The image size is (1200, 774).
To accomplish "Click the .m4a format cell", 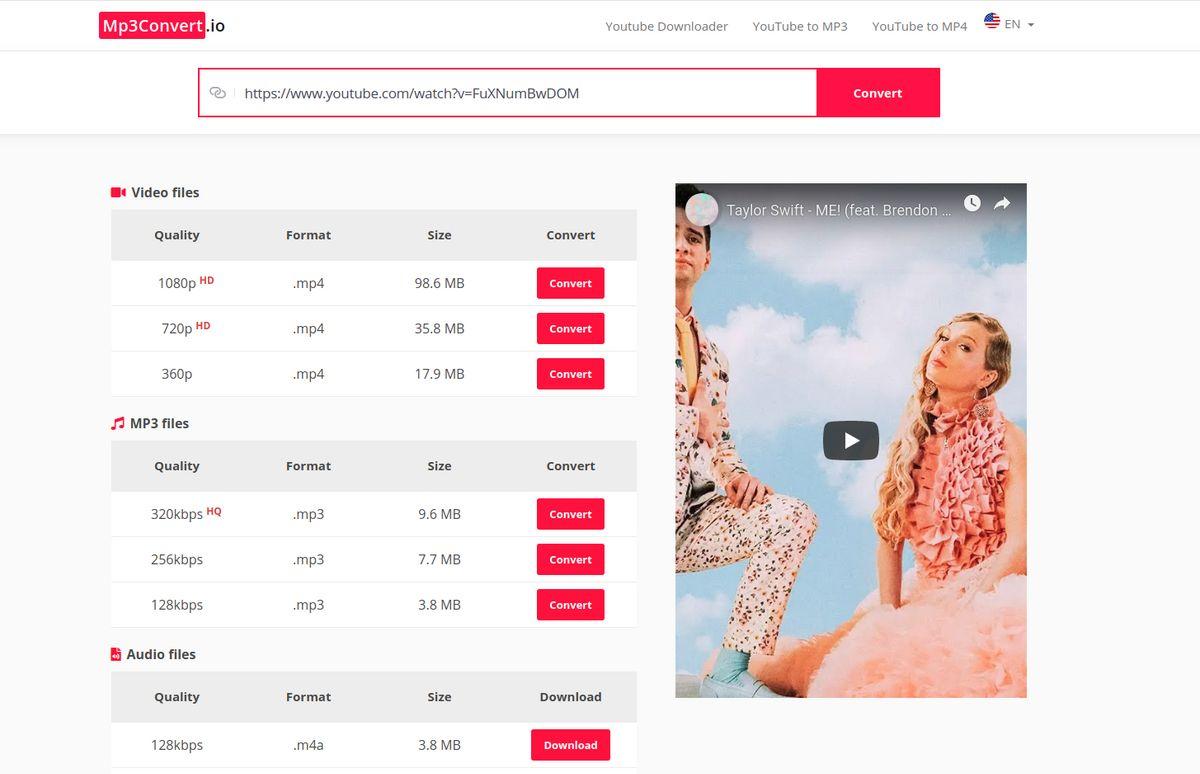I will click(x=309, y=745).
